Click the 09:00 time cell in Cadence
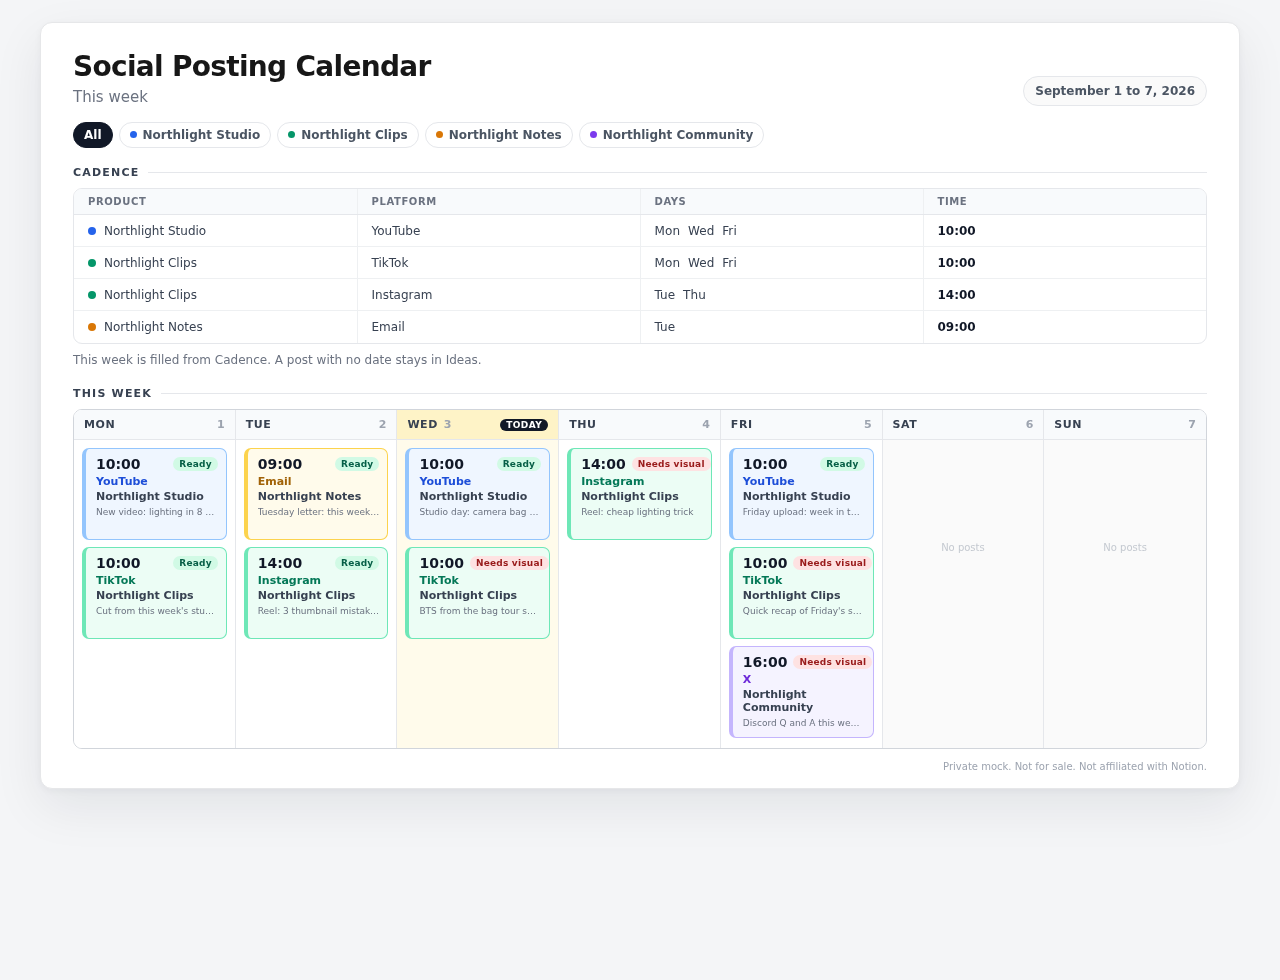The image size is (1280, 980). point(1065,327)
